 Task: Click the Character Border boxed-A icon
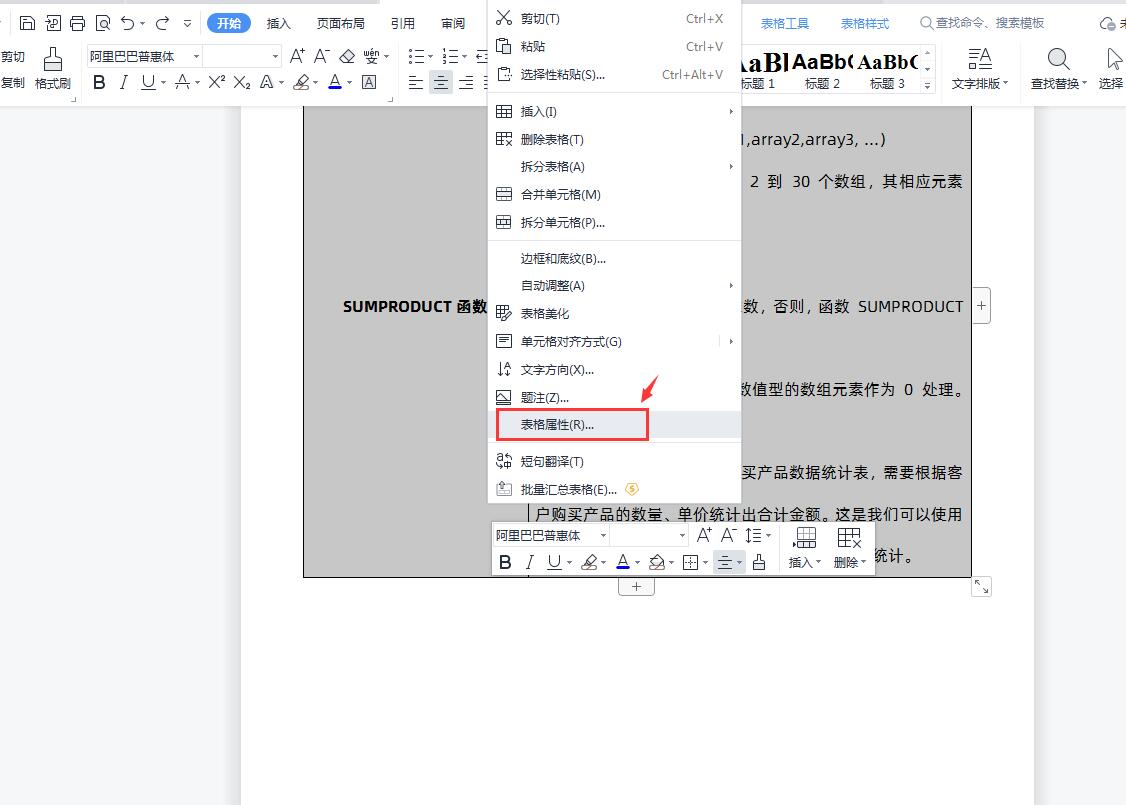click(369, 82)
